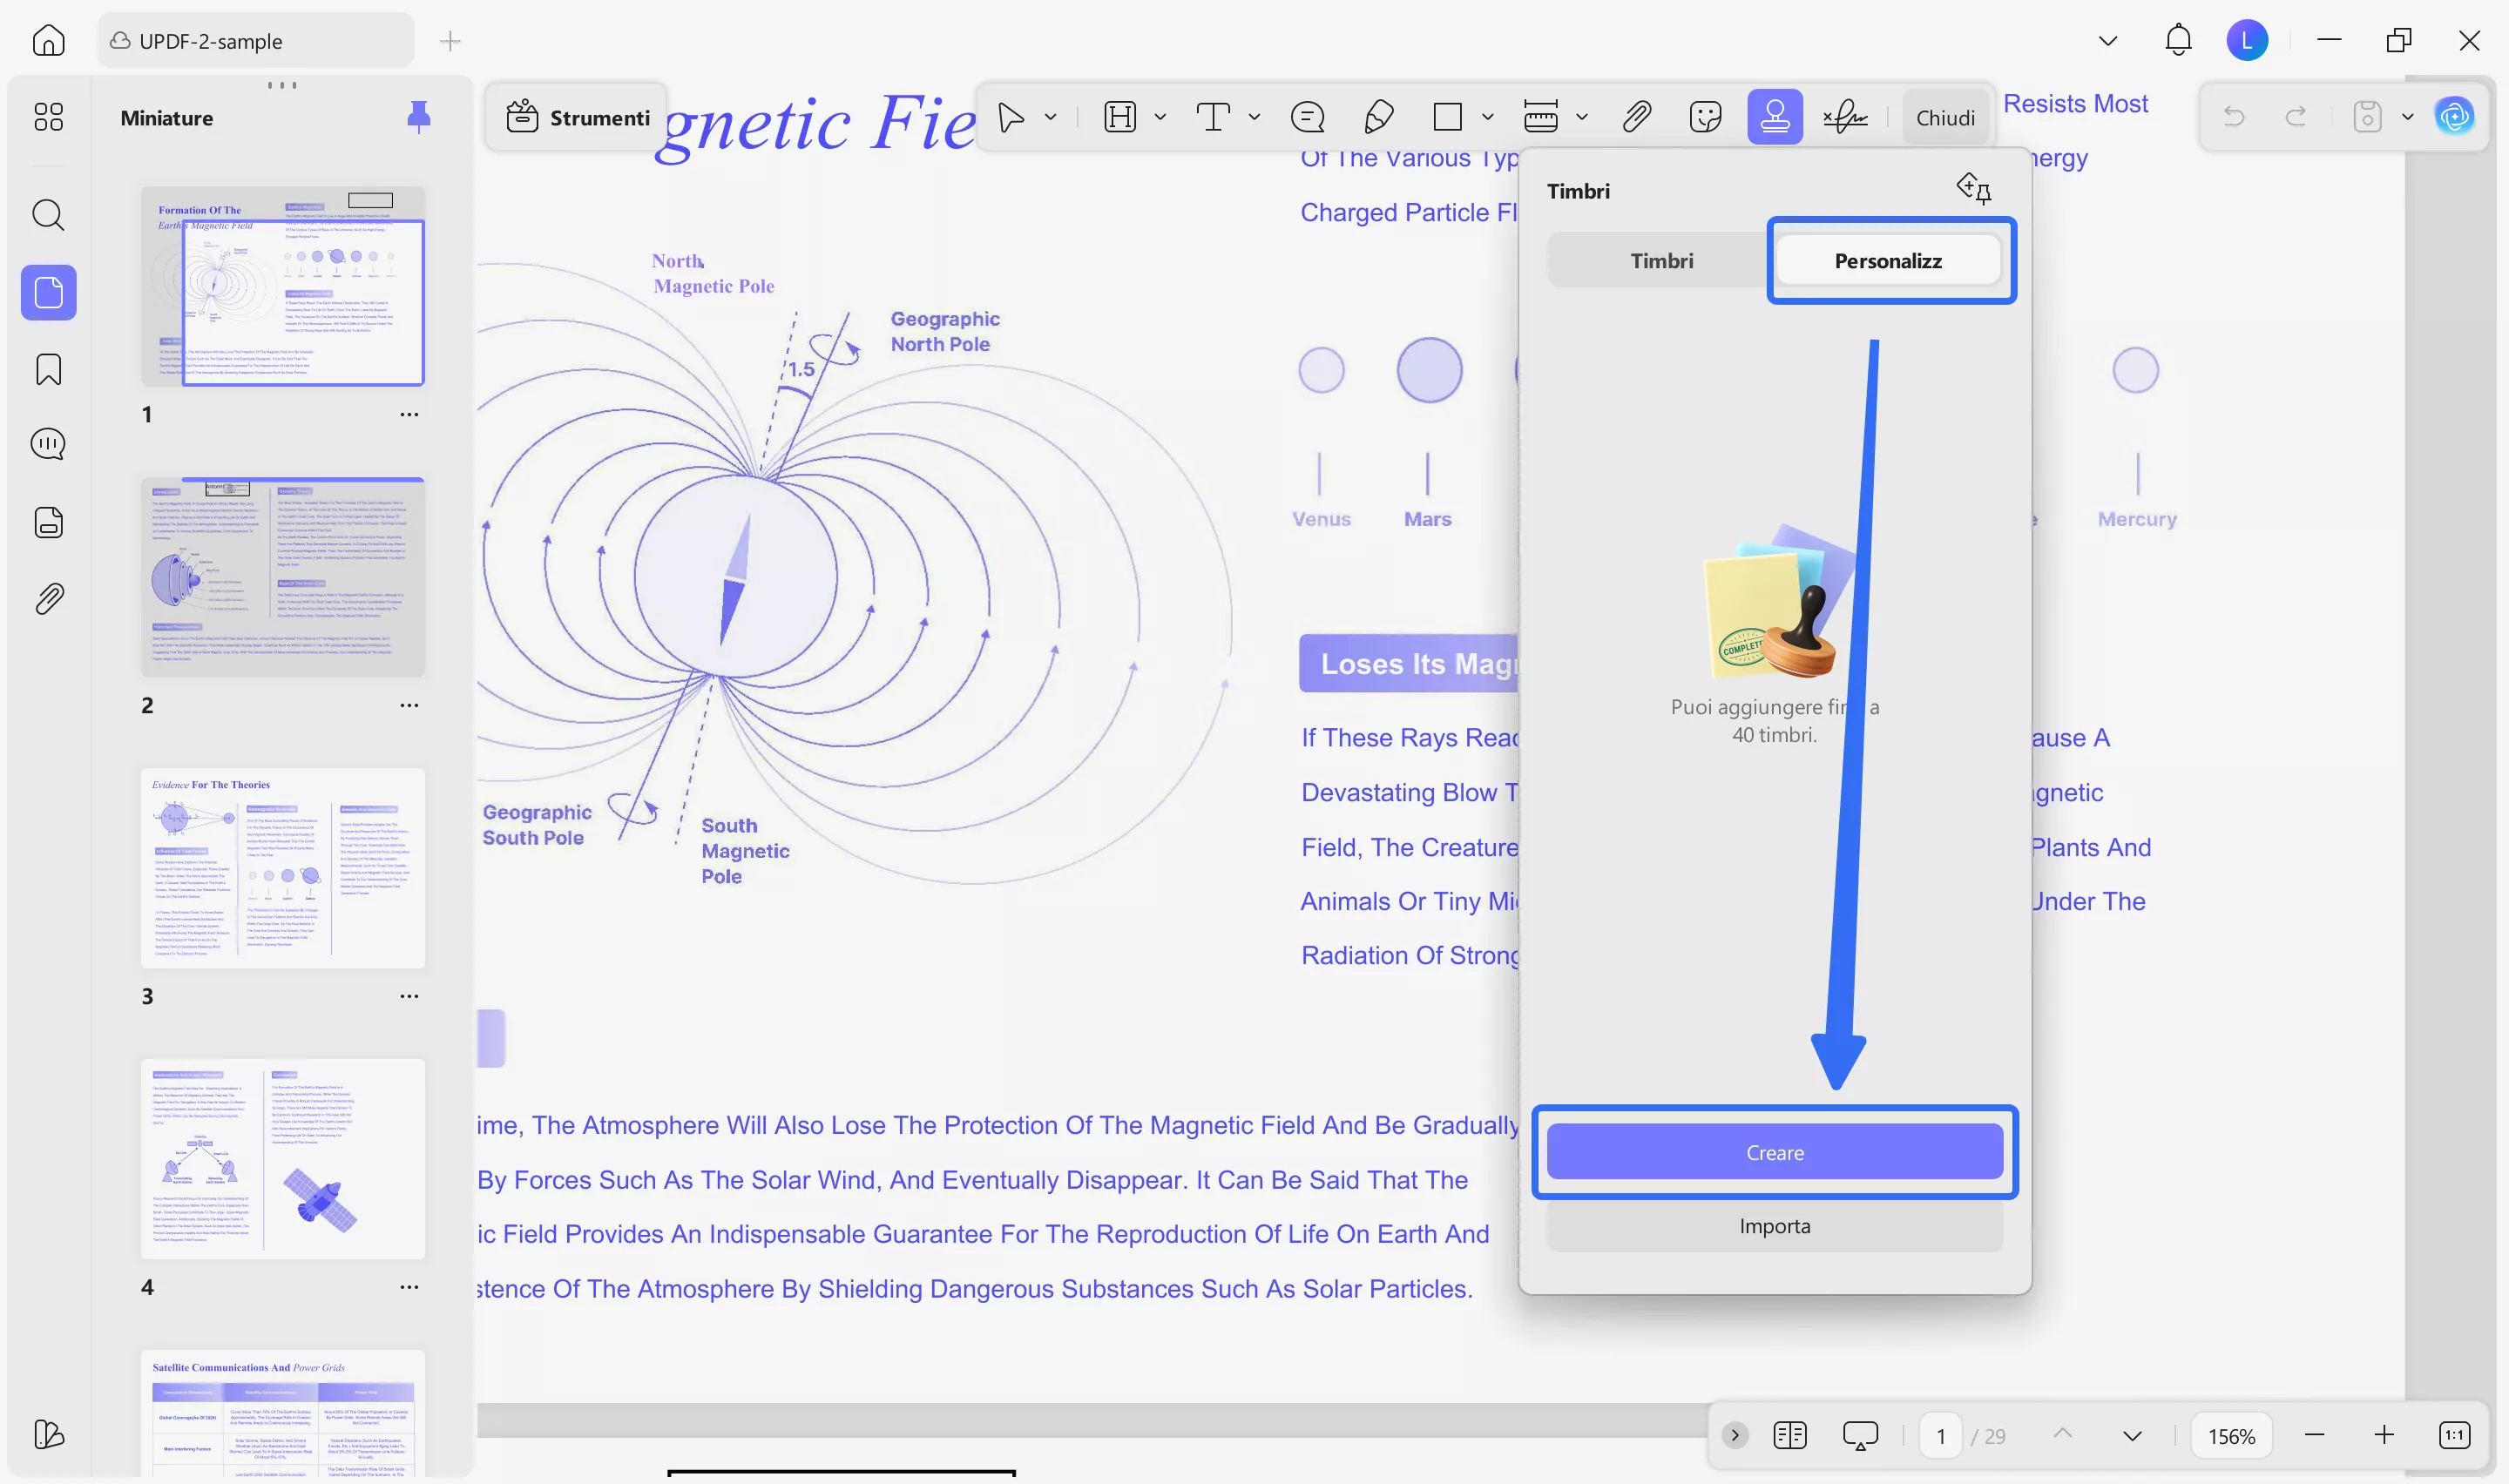Open the comment note tool
Screen dimensions: 2509x1484
pyautogui.click(x=1307, y=117)
